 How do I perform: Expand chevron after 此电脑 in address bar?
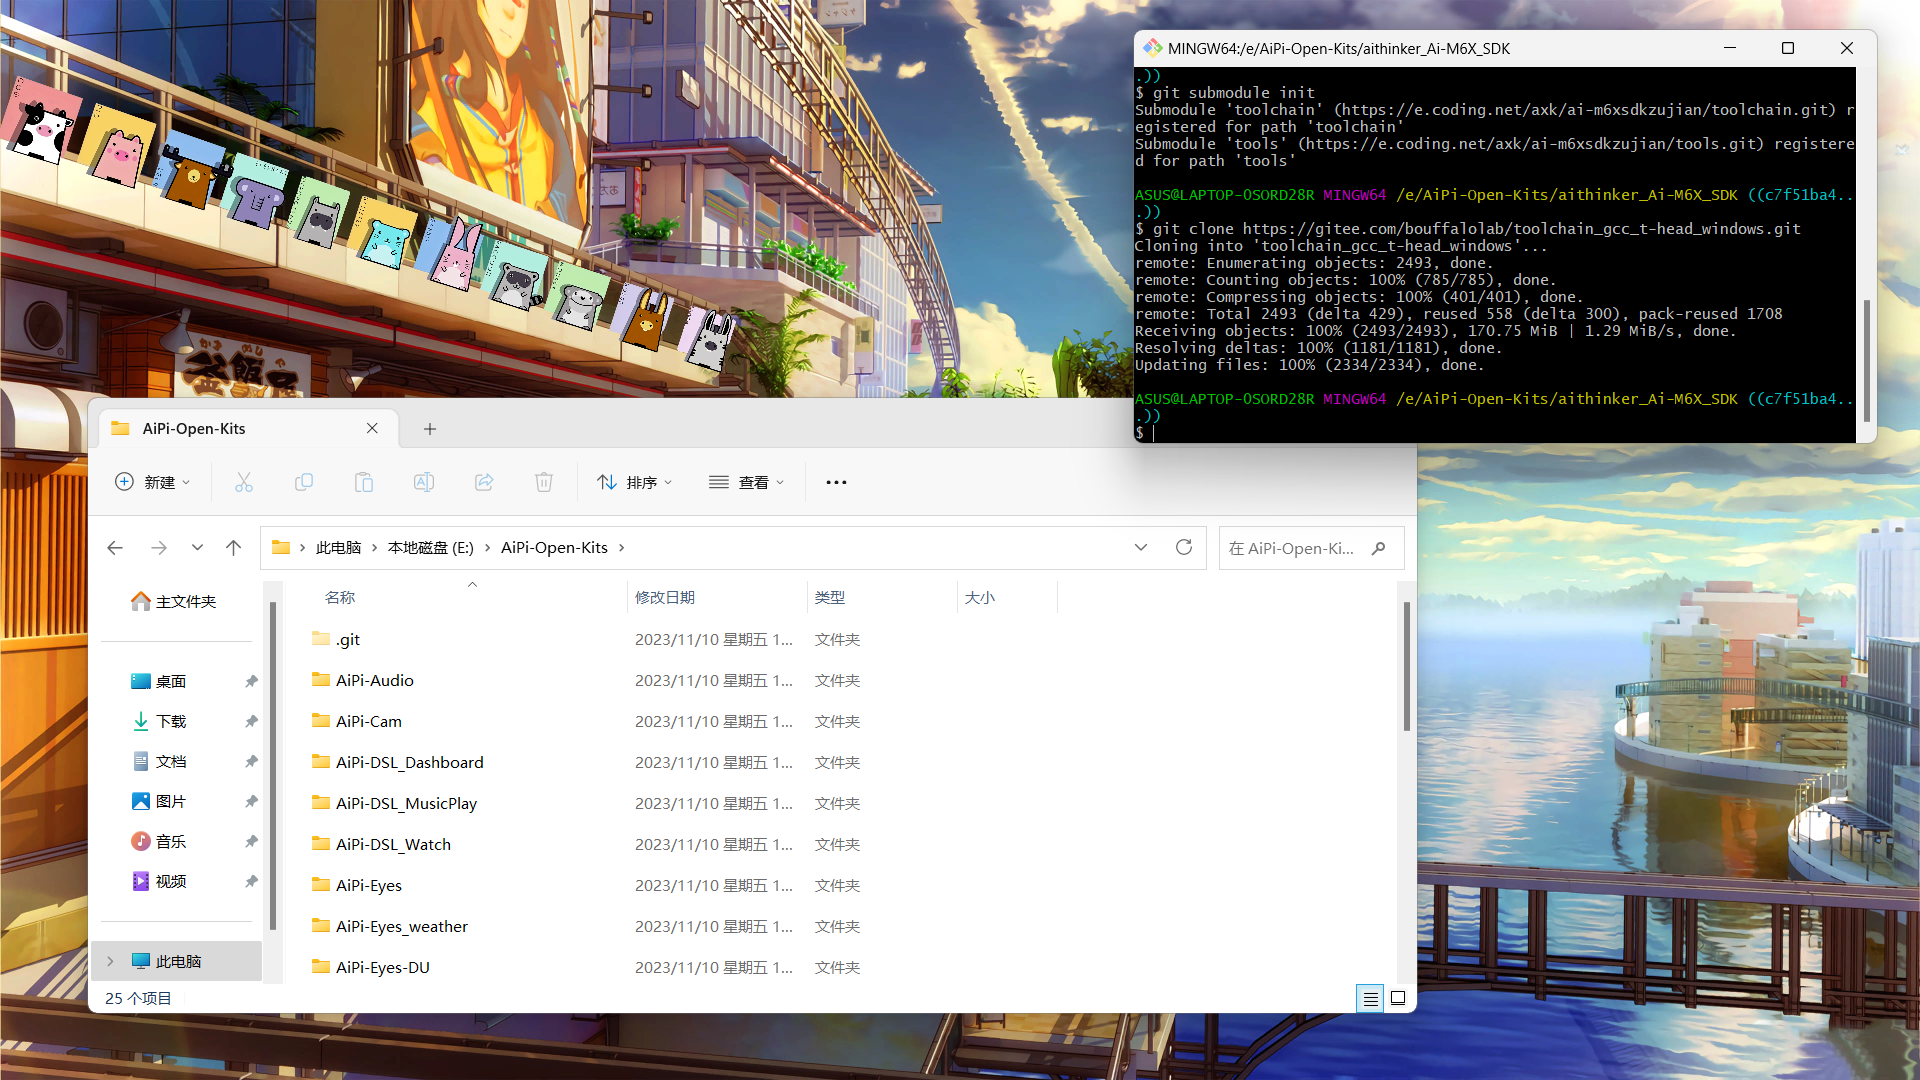click(375, 548)
